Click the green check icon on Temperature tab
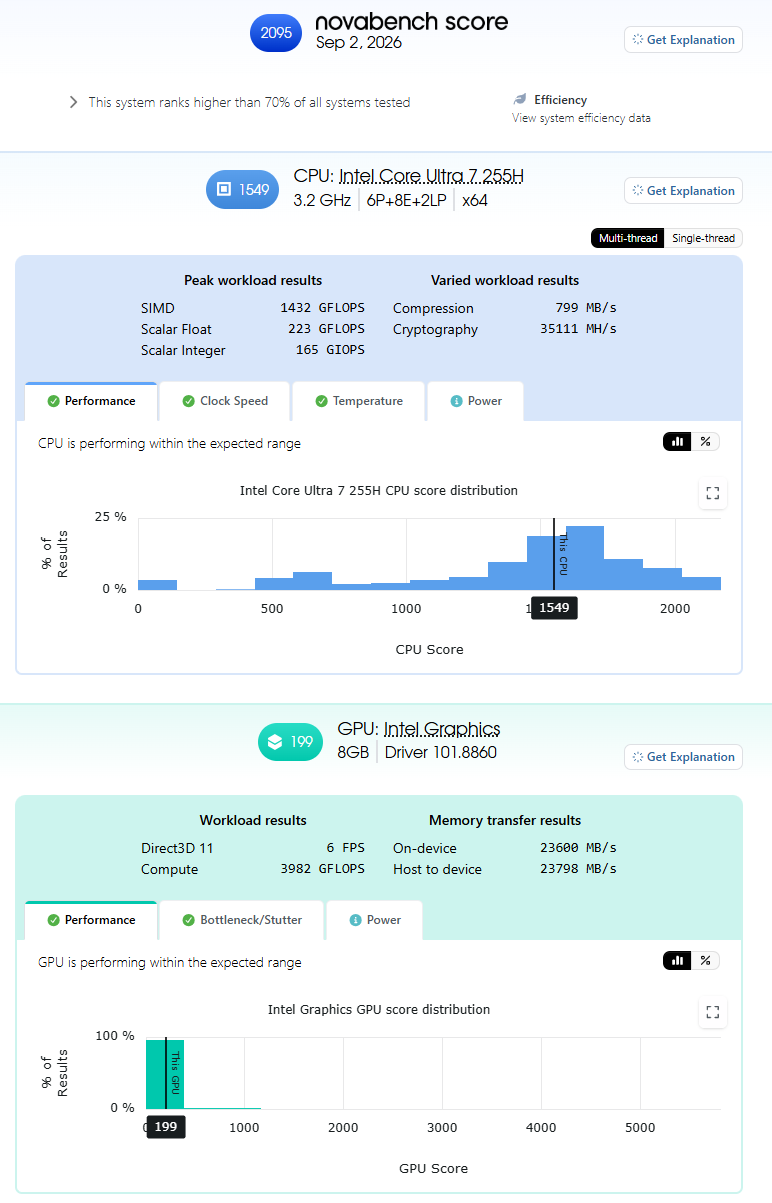This screenshot has height=1203, width=772. 321,401
